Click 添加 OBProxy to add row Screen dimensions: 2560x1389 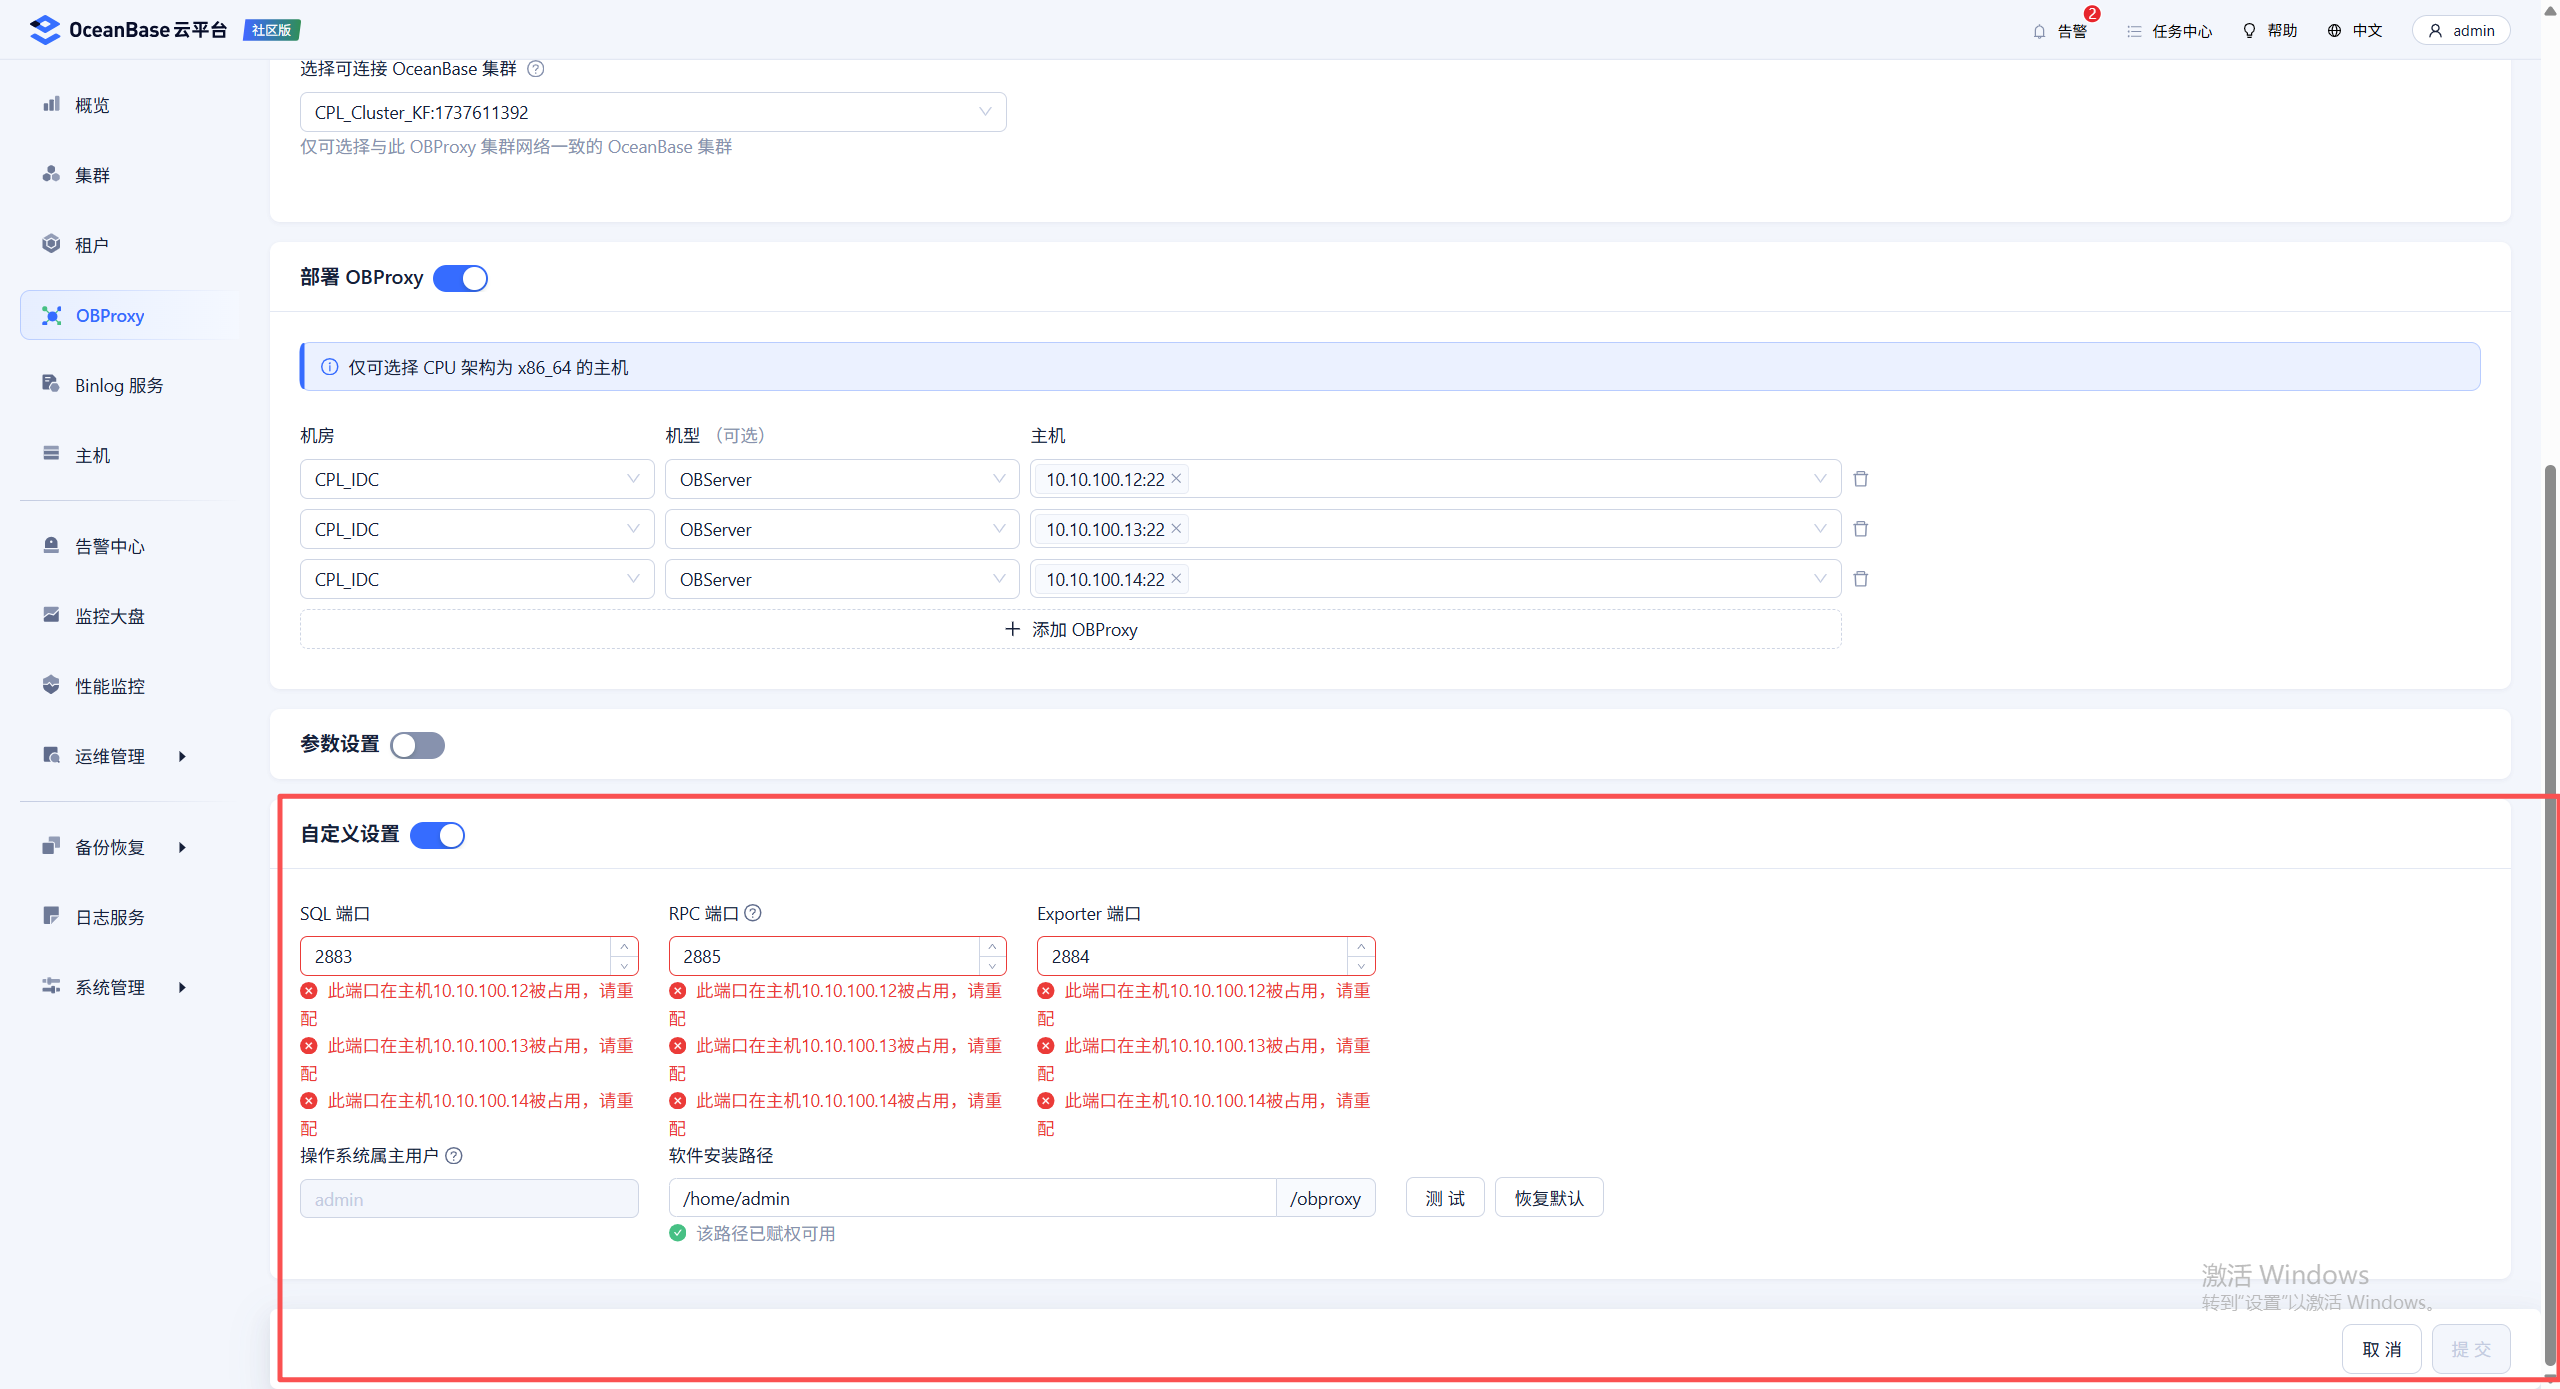point(1070,630)
